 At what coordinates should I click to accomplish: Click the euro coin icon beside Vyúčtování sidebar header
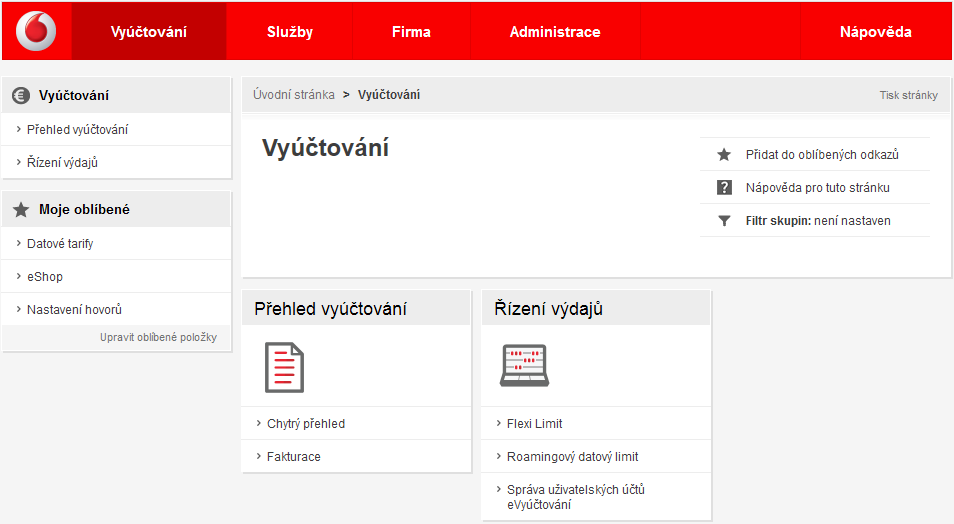click(21, 96)
